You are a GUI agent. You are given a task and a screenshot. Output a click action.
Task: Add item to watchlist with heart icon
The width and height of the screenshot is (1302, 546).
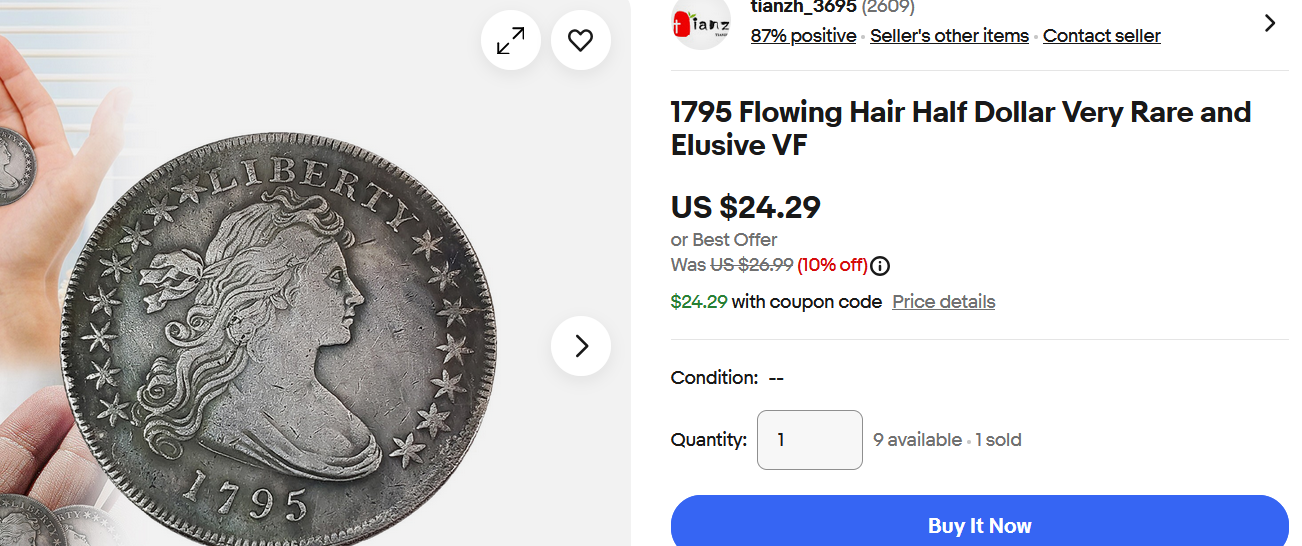[x=581, y=40]
